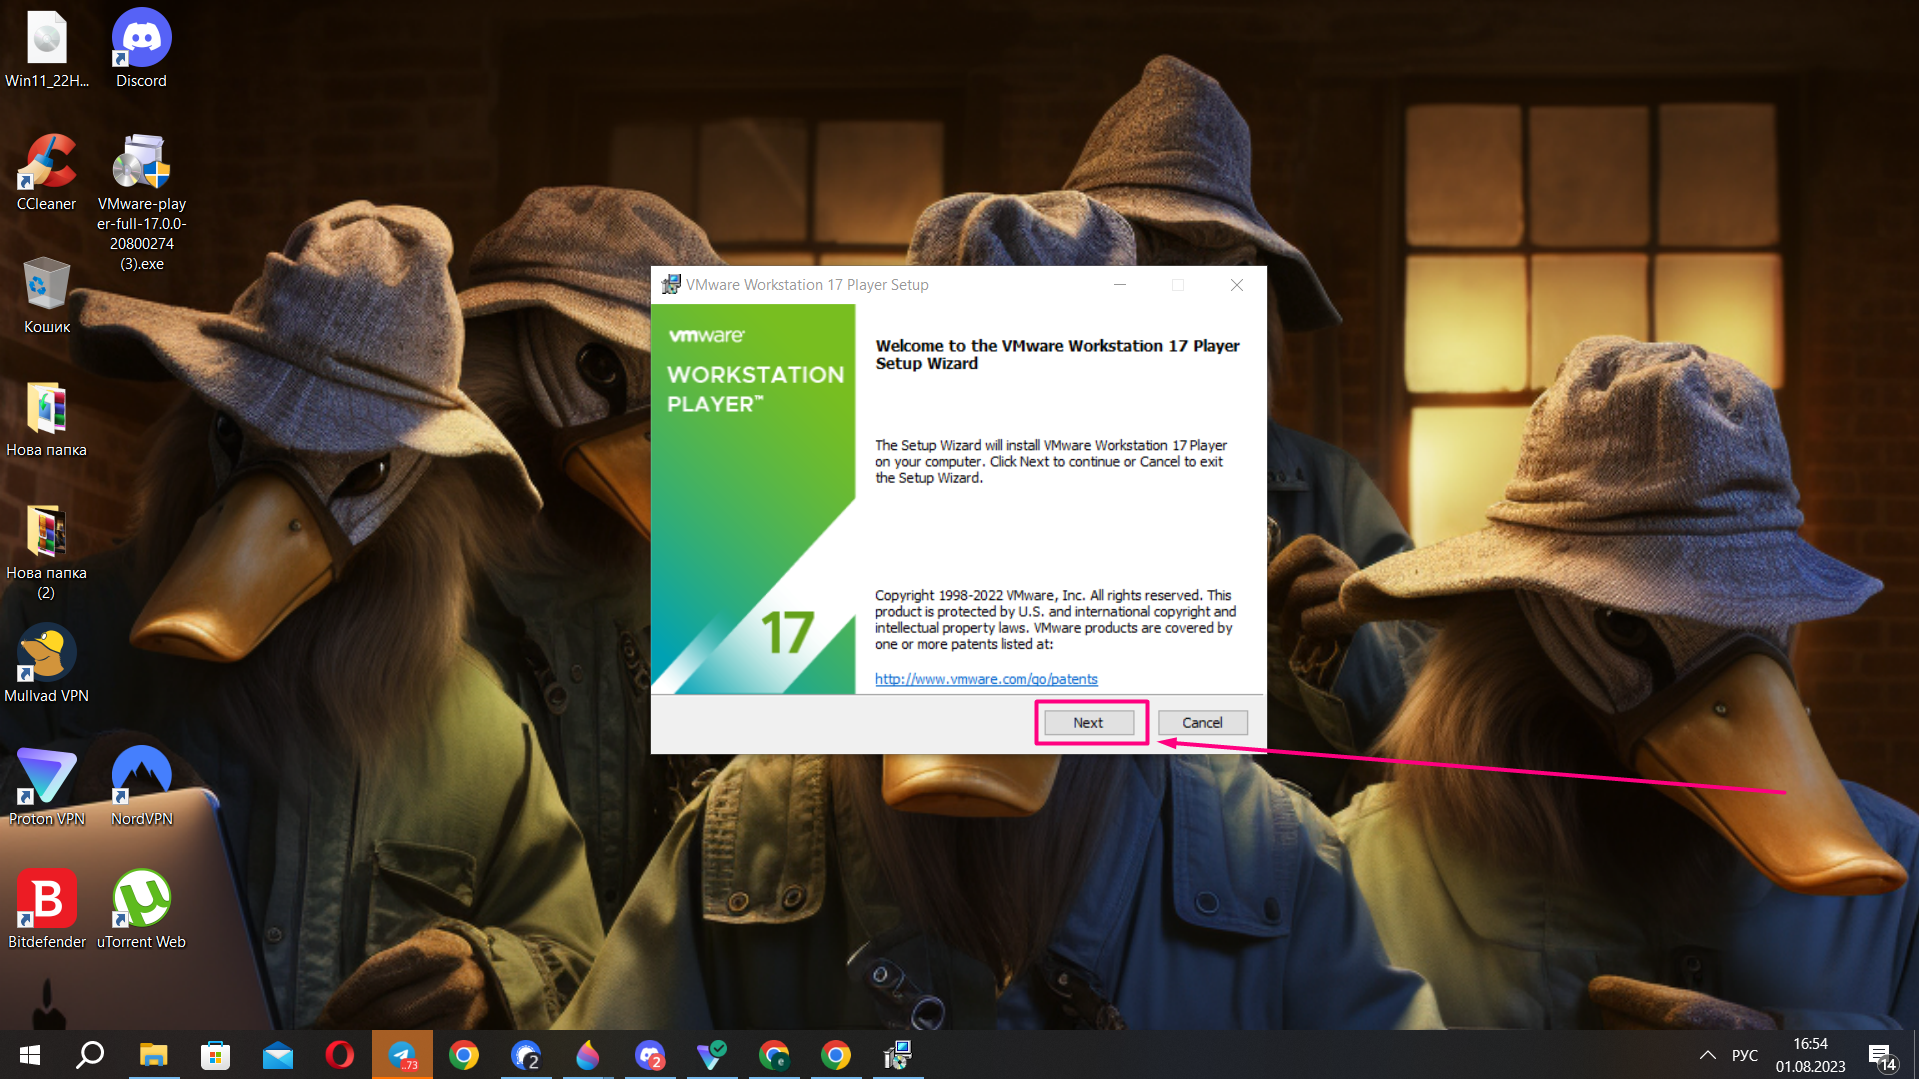The image size is (1919, 1079).
Task: Switch to Discord in the taskbar
Action: (650, 1055)
